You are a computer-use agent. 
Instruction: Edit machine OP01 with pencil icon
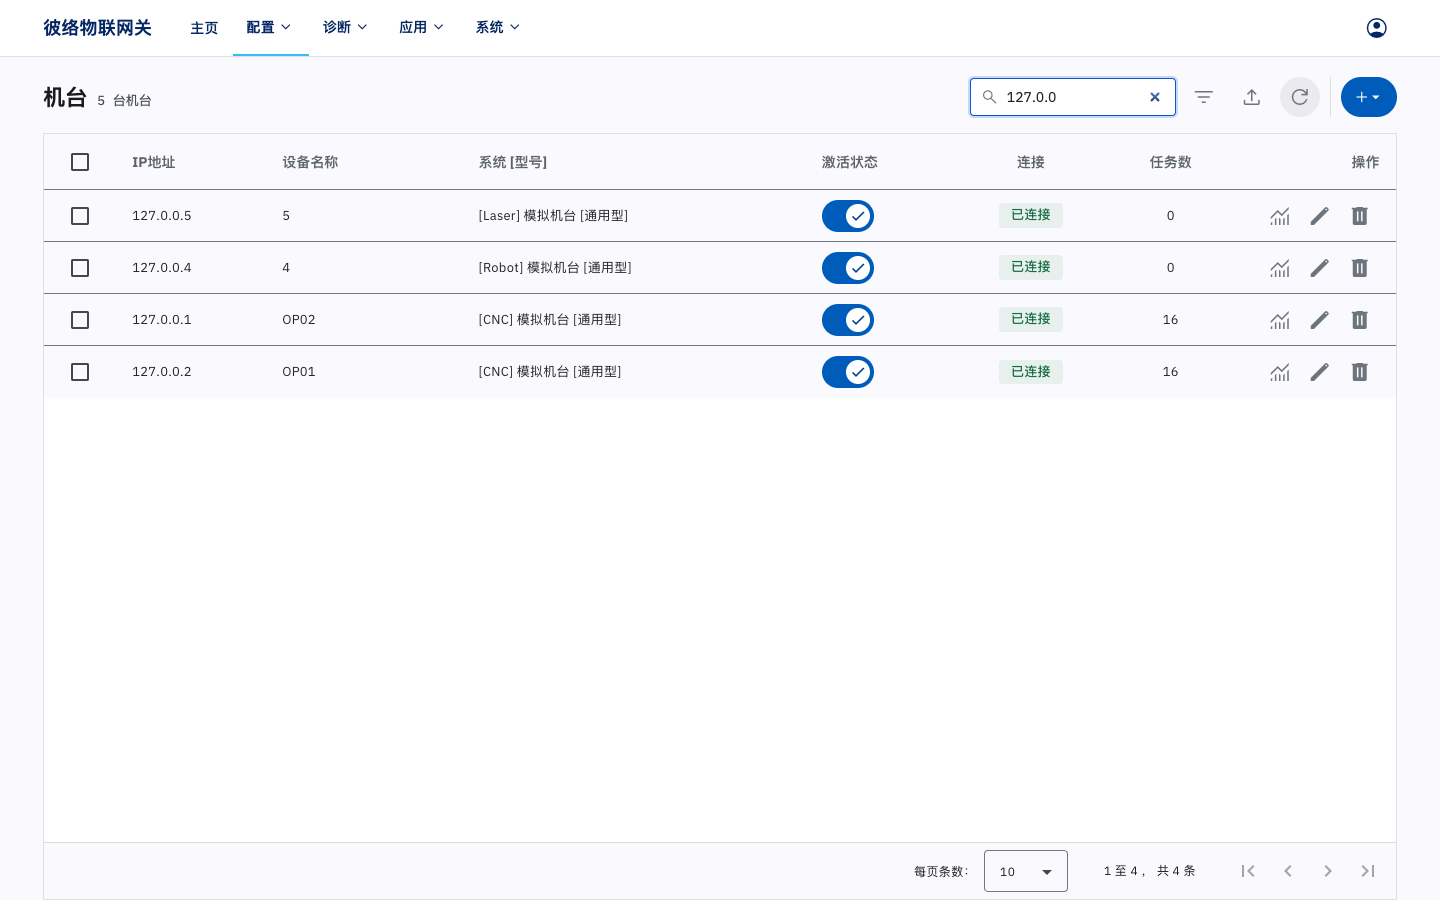(1320, 372)
